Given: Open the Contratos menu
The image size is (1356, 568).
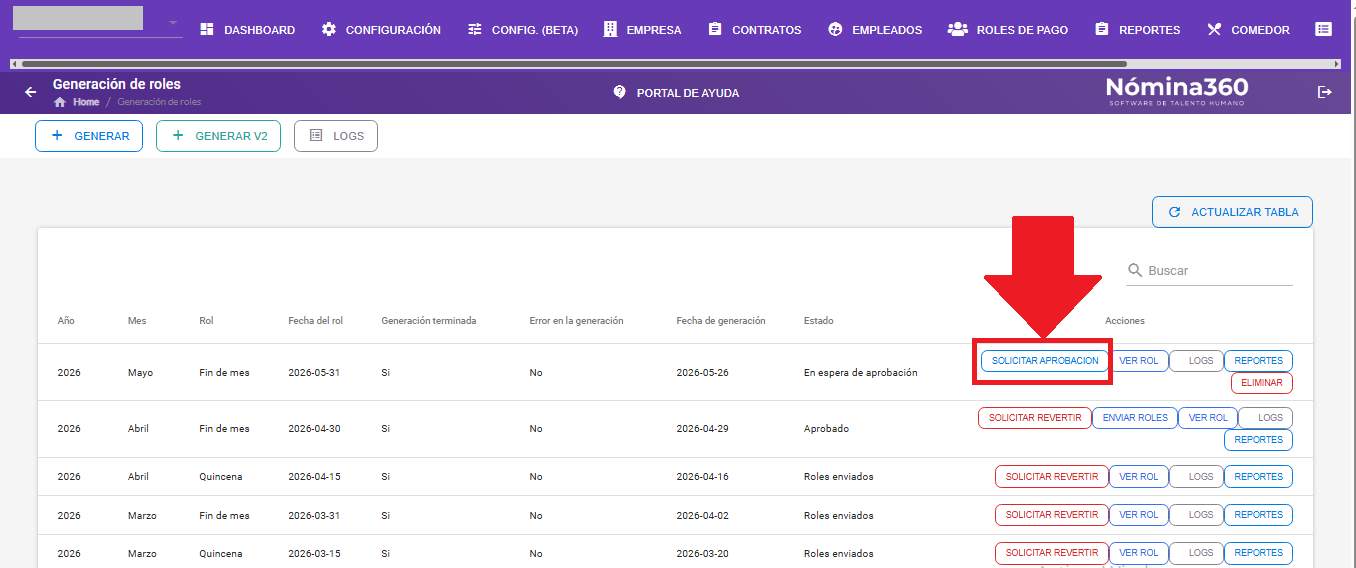Looking at the screenshot, I should coord(755,30).
